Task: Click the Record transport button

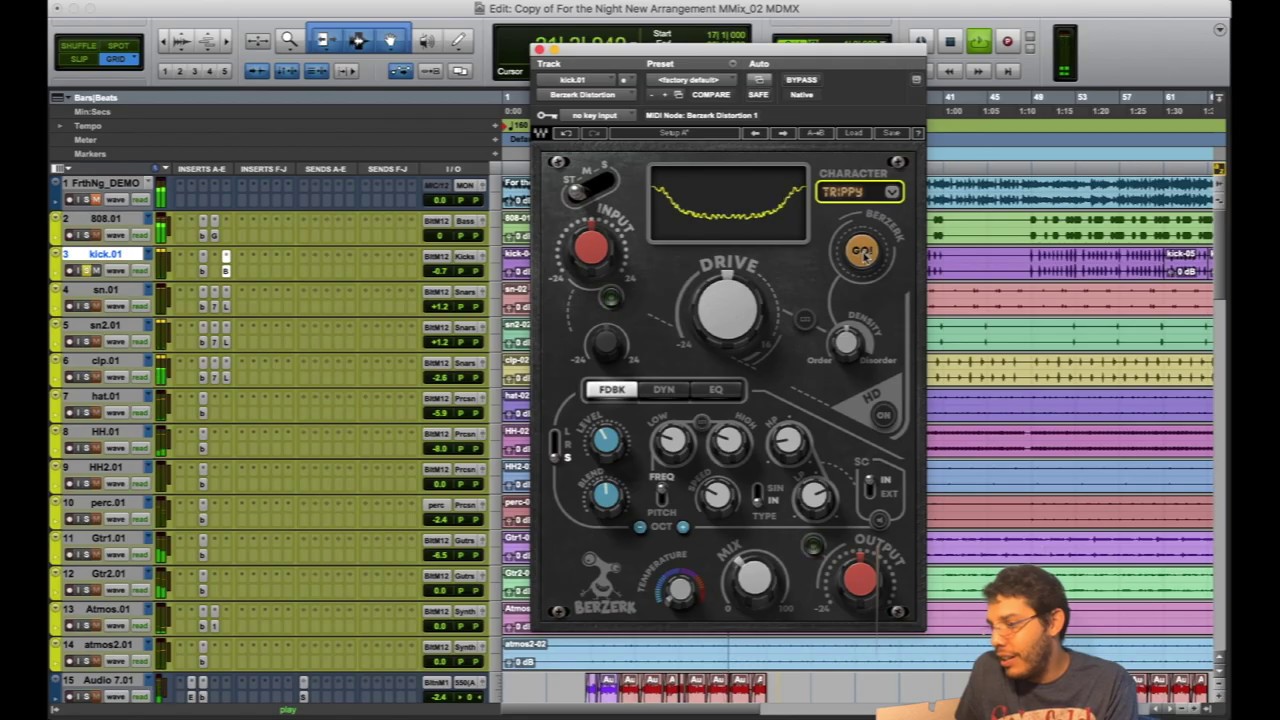Action: (x=1007, y=42)
